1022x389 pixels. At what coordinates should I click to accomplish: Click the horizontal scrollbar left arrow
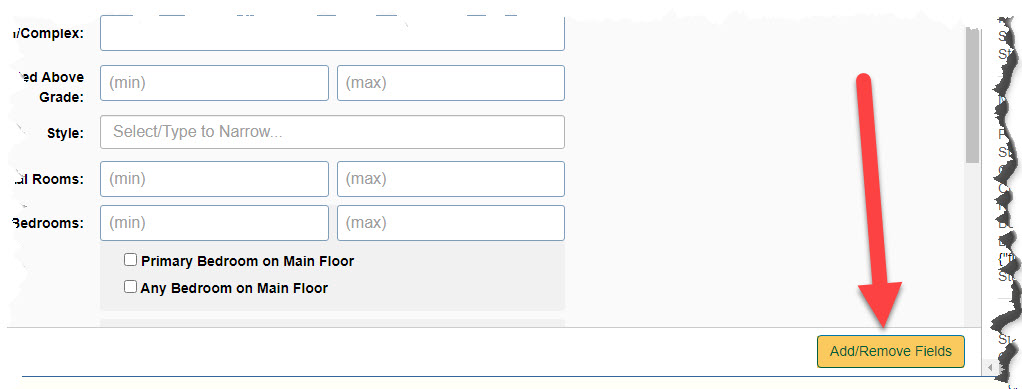[992, 368]
